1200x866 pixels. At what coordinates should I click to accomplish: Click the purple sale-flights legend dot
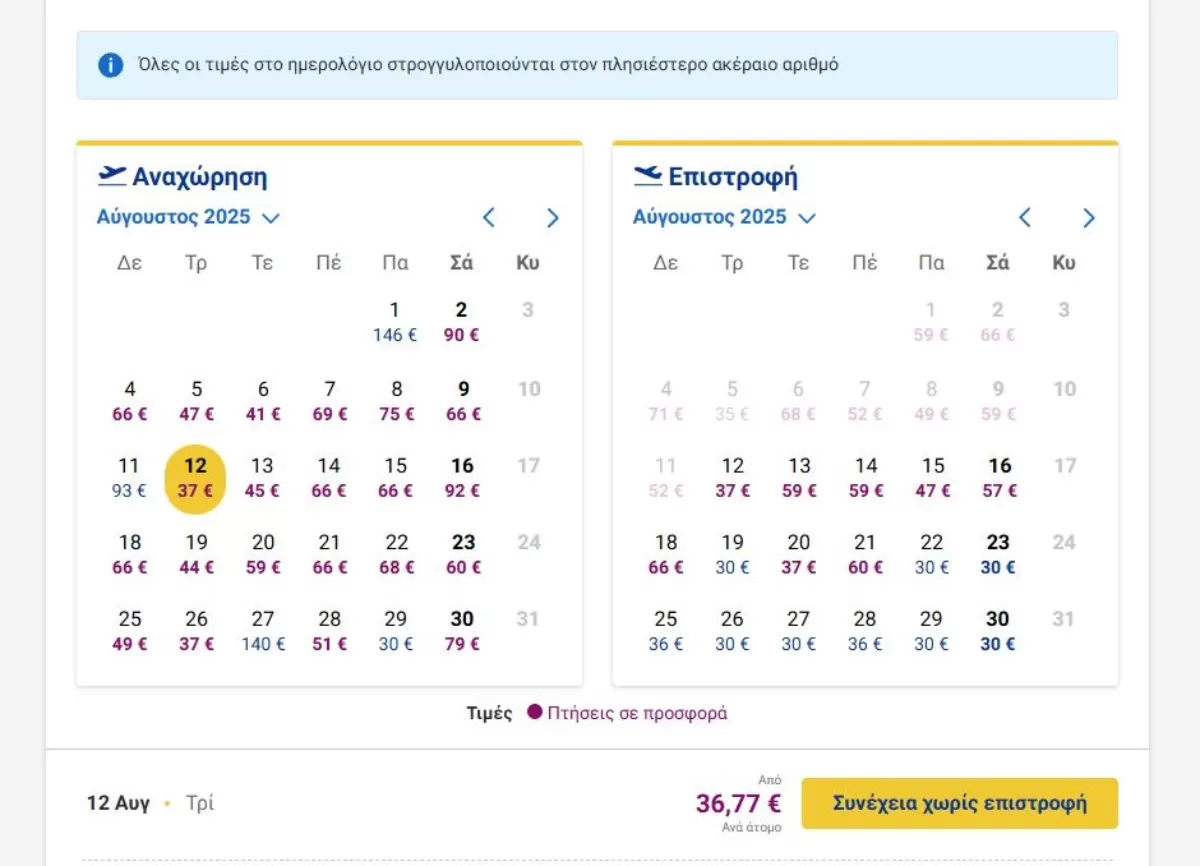(535, 713)
